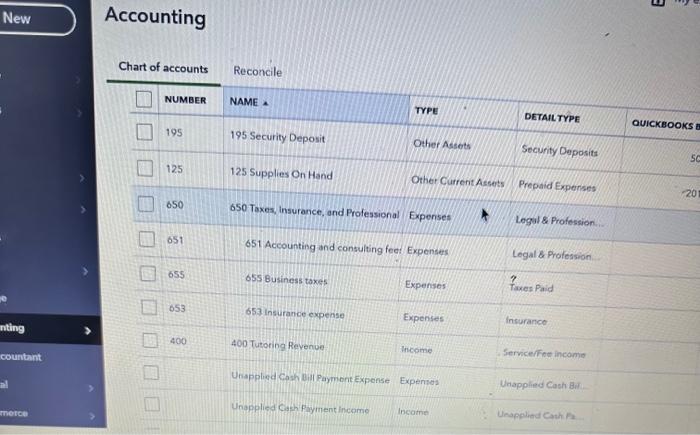This screenshot has width=700, height=435.
Task: Toggle the select-all checkbox in header
Action: (x=144, y=99)
